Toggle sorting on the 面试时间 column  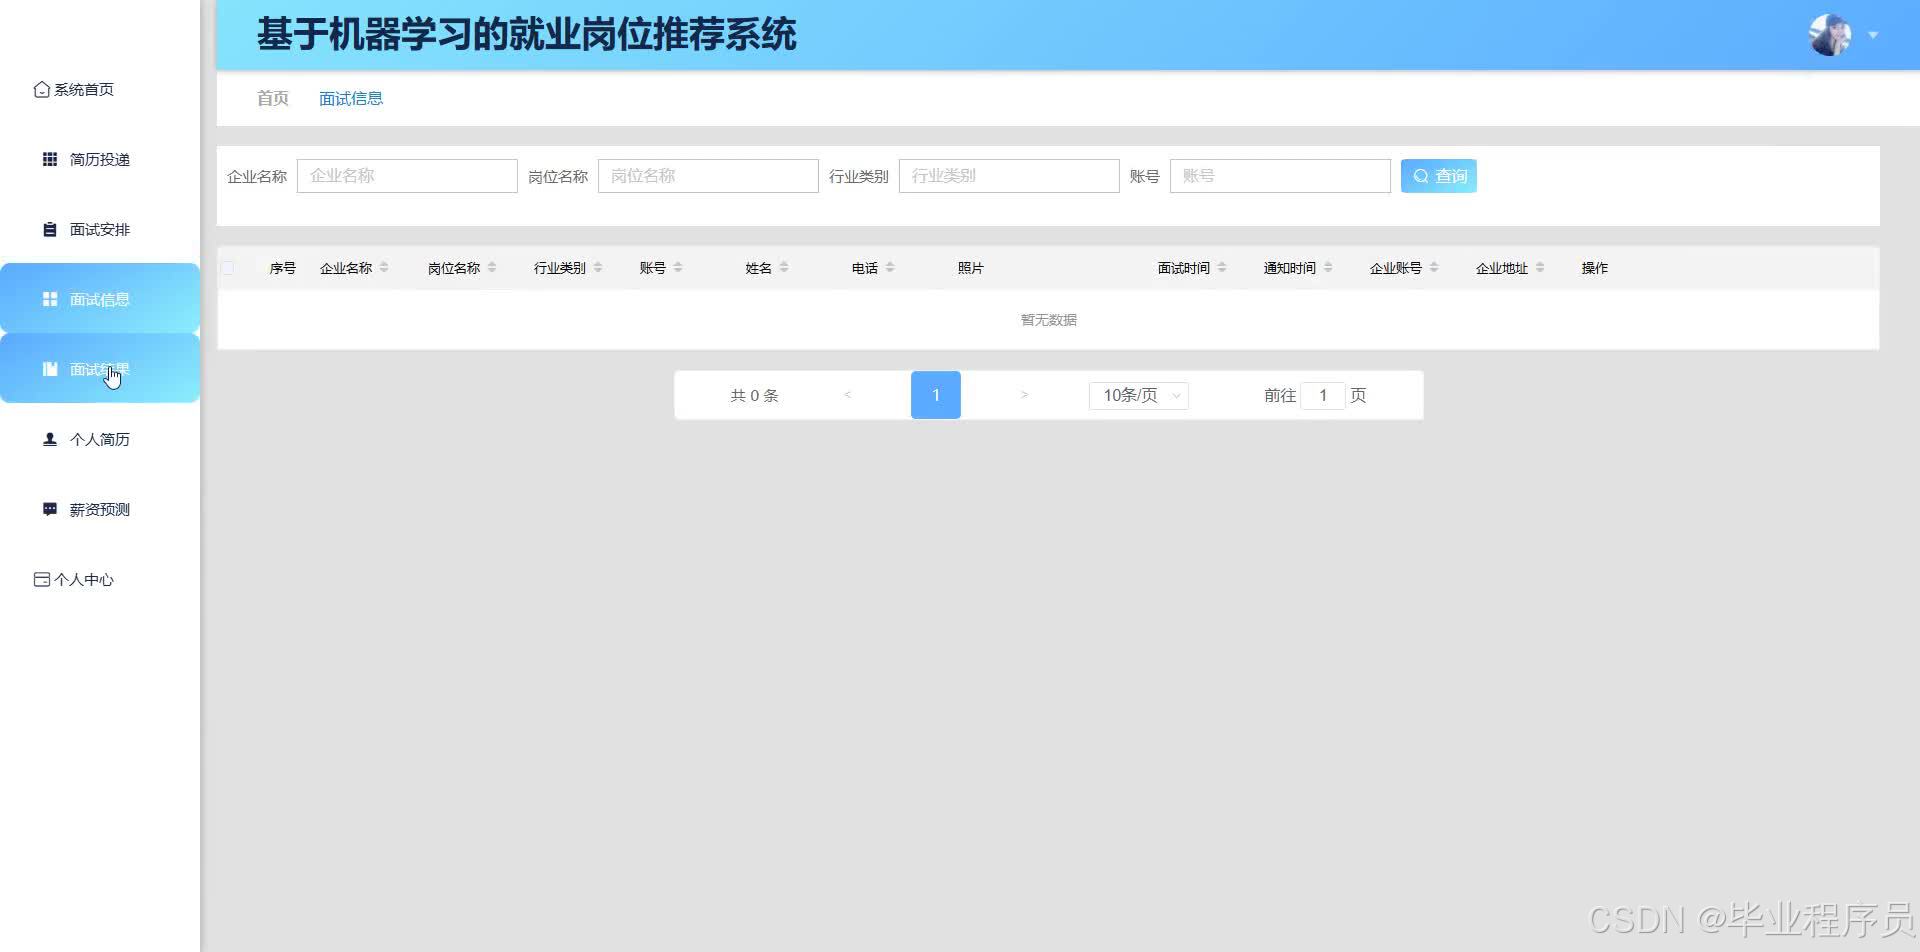coord(1222,267)
